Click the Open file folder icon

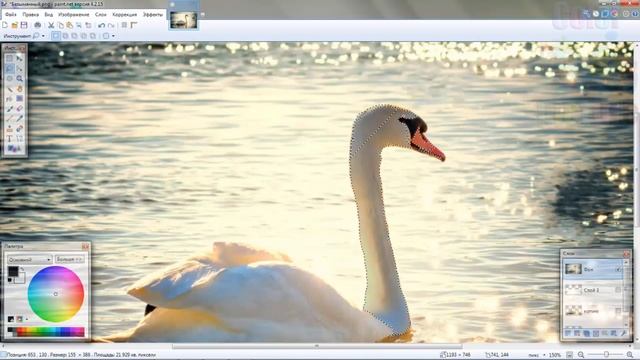click(x=15, y=25)
